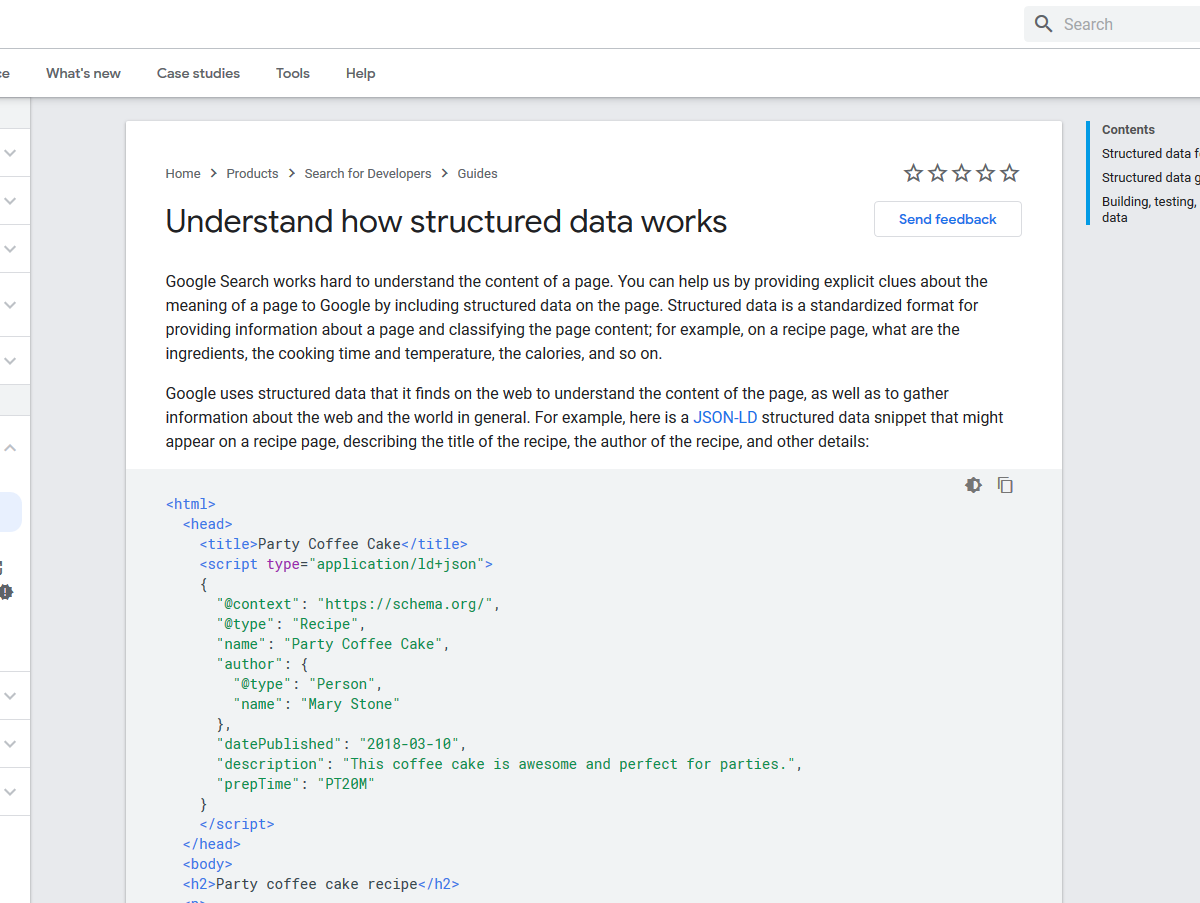Rate the page two stars
The height and width of the screenshot is (903, 1200).
click(937, 173)
